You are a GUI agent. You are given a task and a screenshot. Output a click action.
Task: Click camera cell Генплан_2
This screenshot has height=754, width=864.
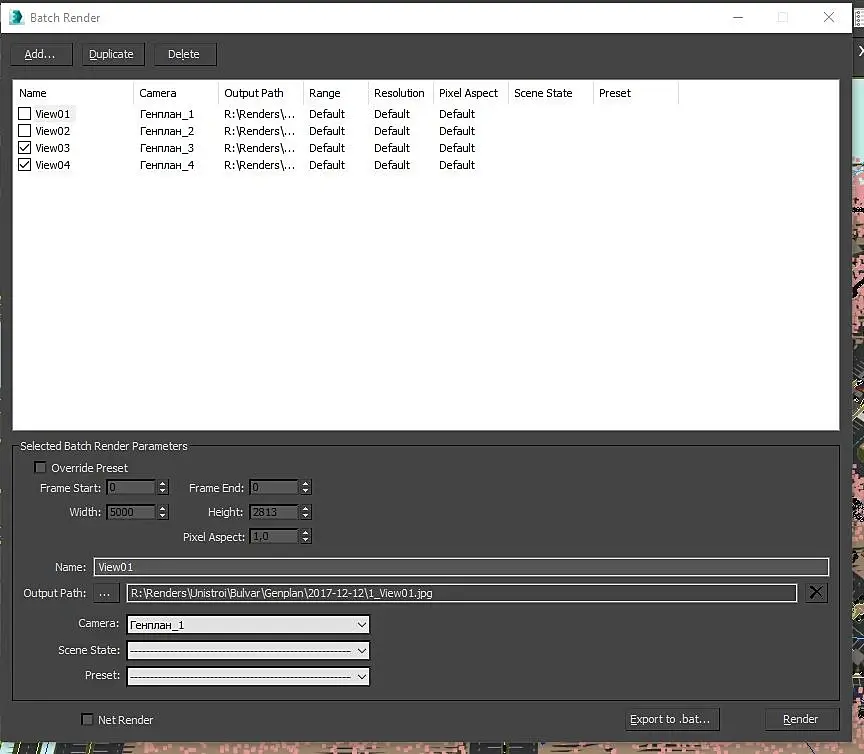[x=166, y=131]
